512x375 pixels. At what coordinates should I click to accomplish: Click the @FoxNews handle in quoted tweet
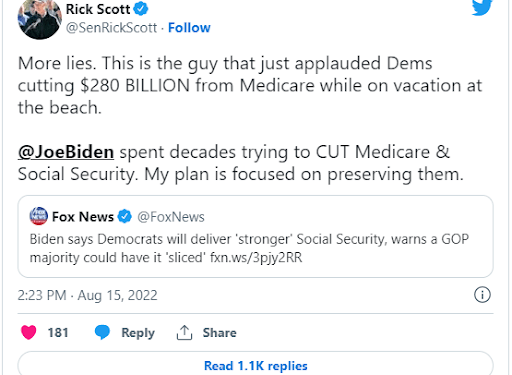tap(171, 217)
